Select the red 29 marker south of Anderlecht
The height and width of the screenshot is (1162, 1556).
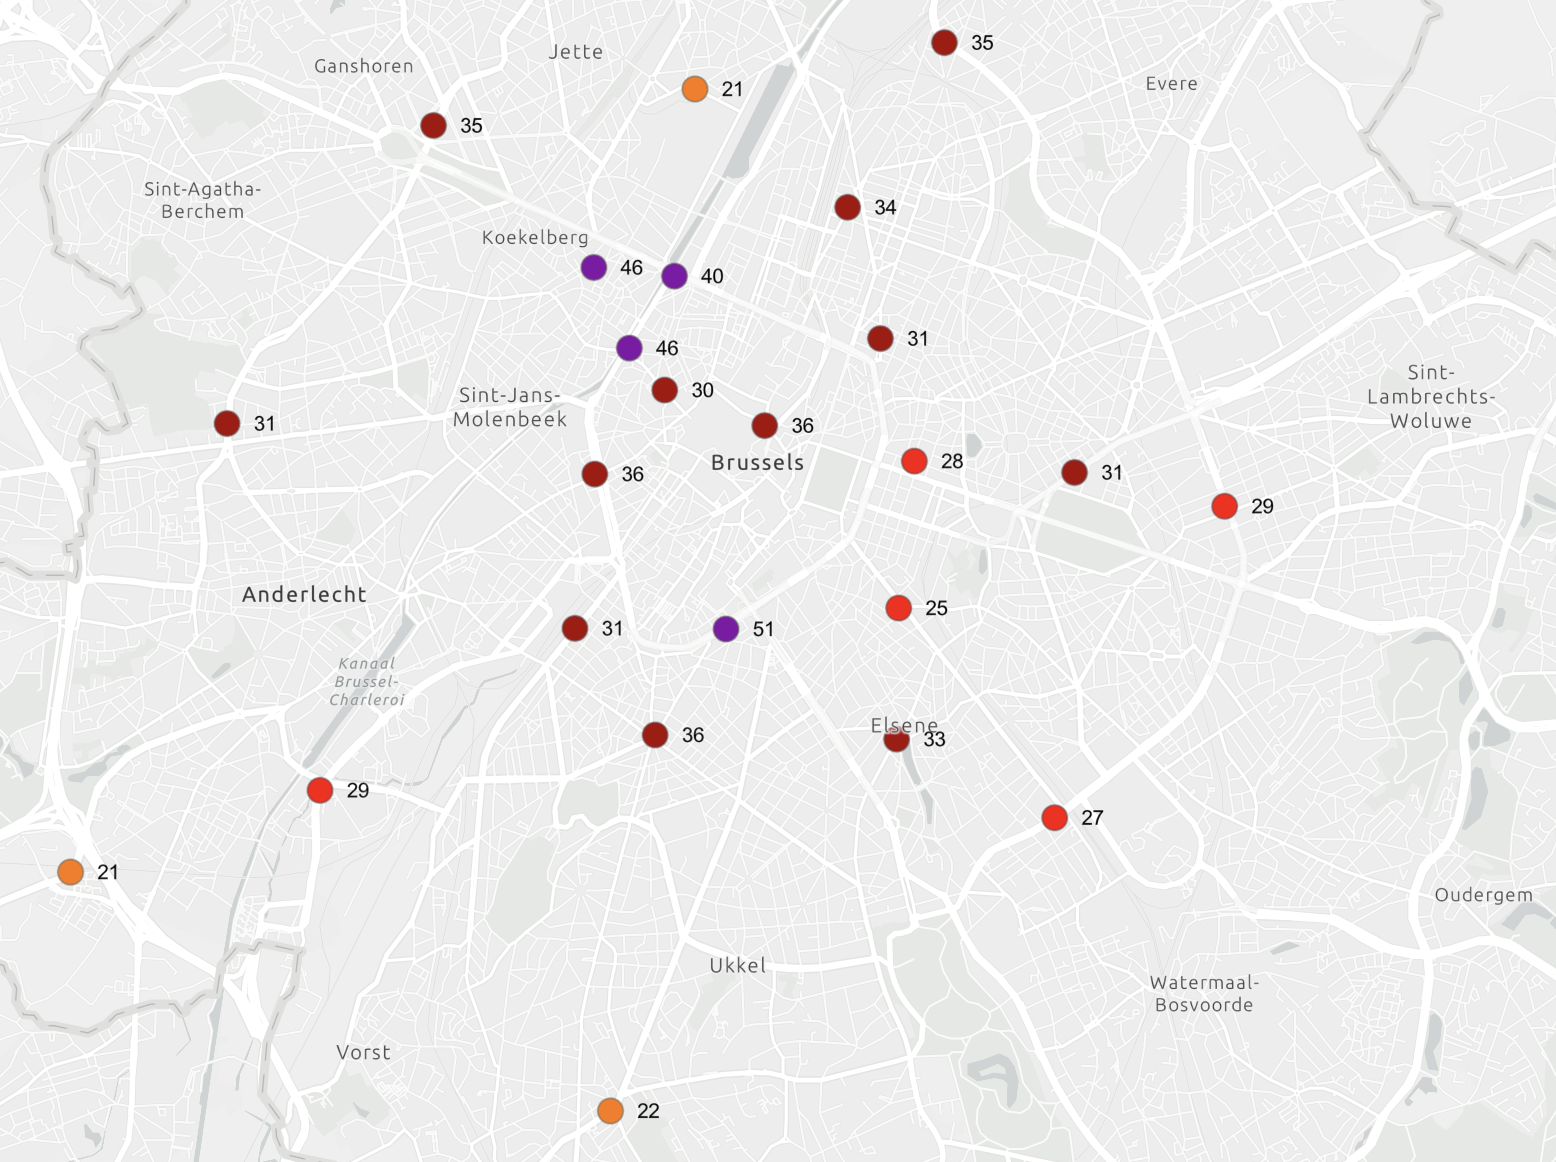[x=320, y=791]
